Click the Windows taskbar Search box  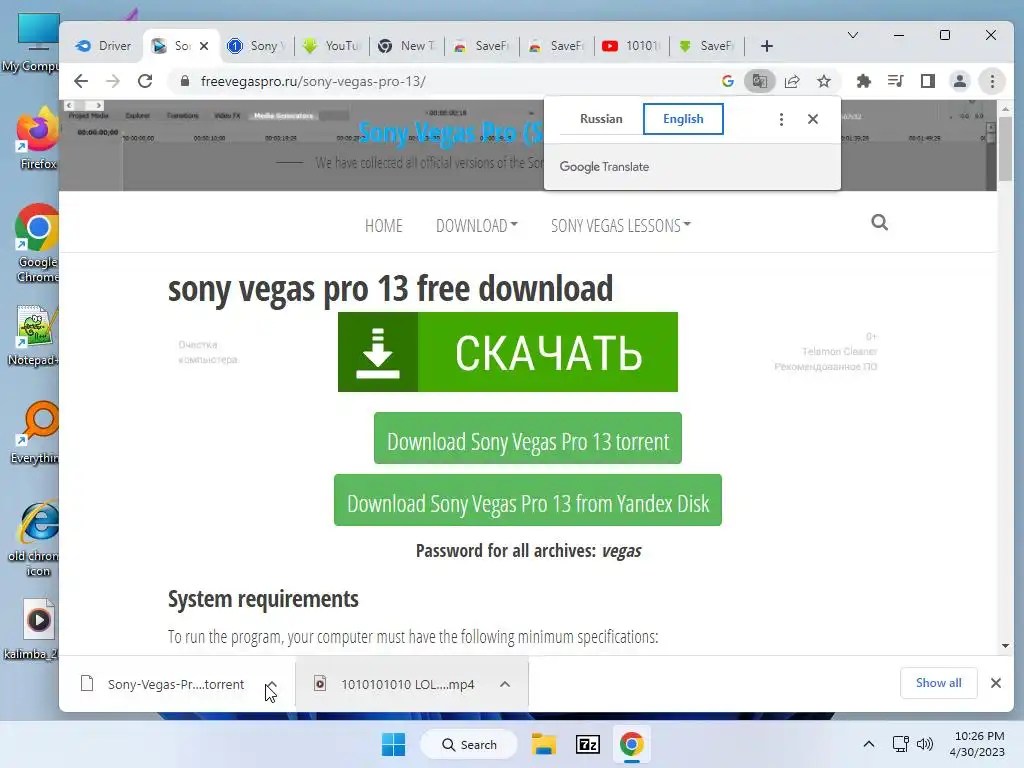(469, 744)
